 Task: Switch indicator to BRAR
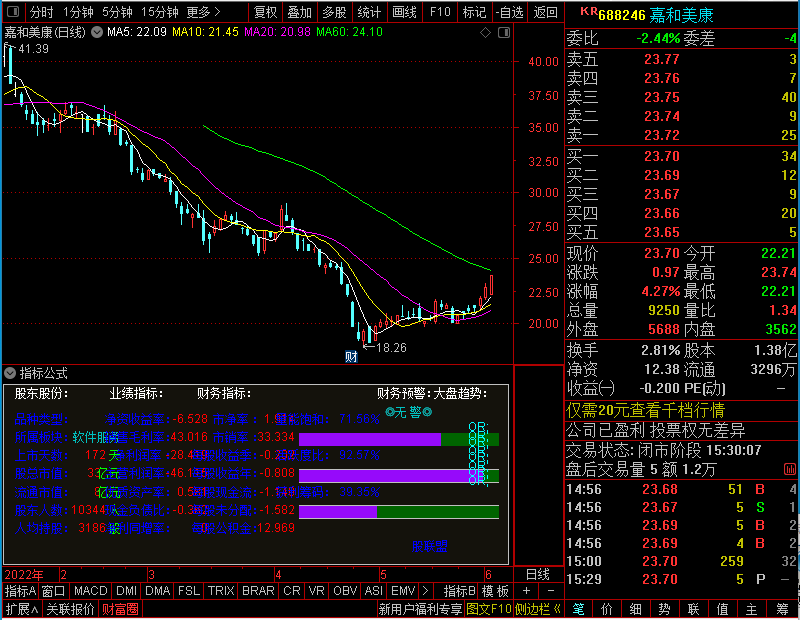point(258,591)
